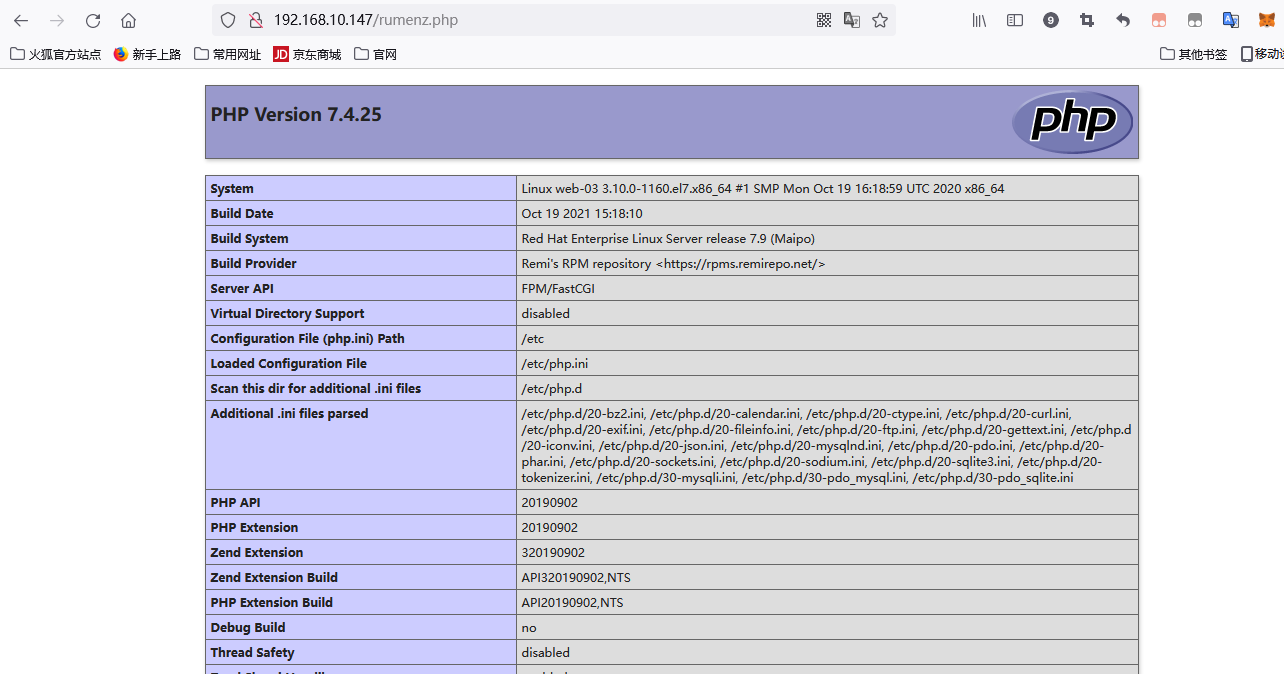Open the Library bookshelf icon
The width and height of the screenshot is (1284, 674).
point(980,20)
